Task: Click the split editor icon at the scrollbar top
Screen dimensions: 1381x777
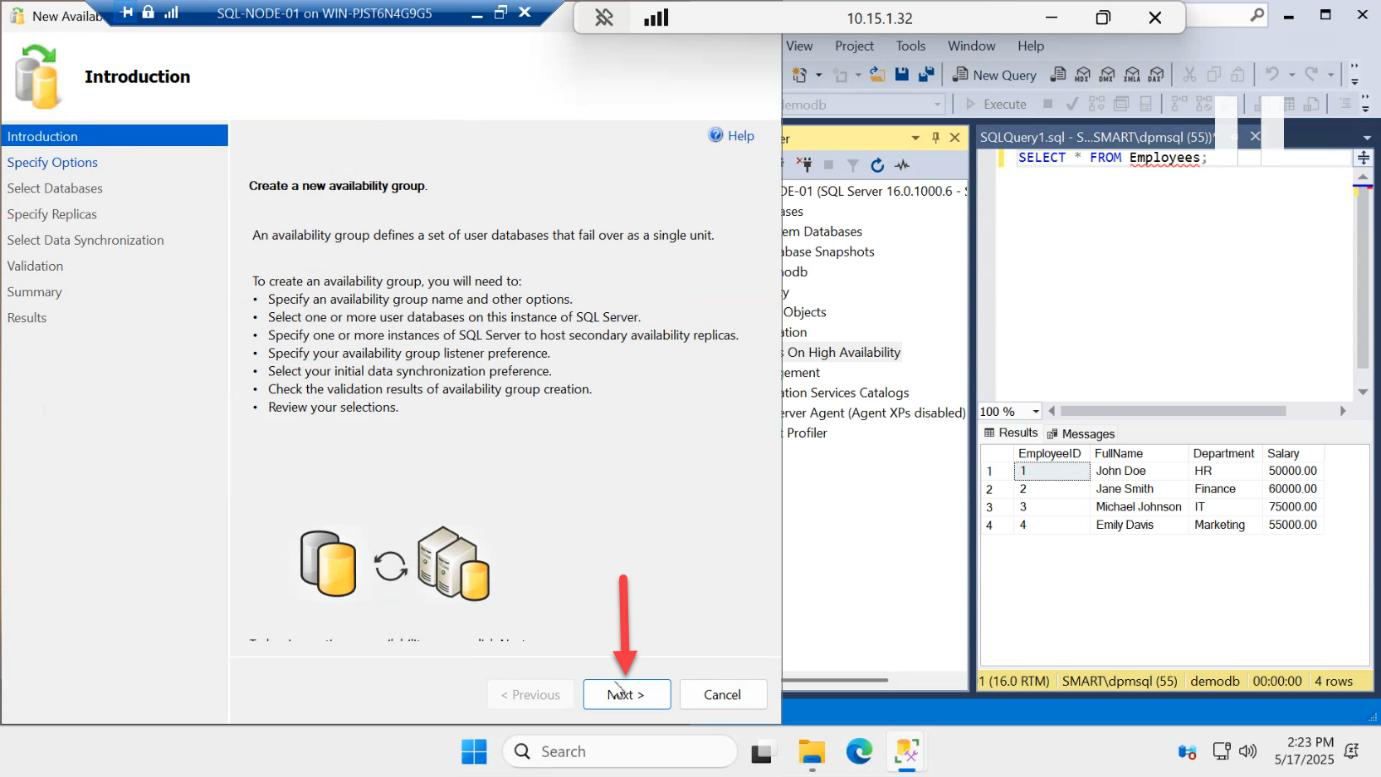Action: coord(1363,158)
